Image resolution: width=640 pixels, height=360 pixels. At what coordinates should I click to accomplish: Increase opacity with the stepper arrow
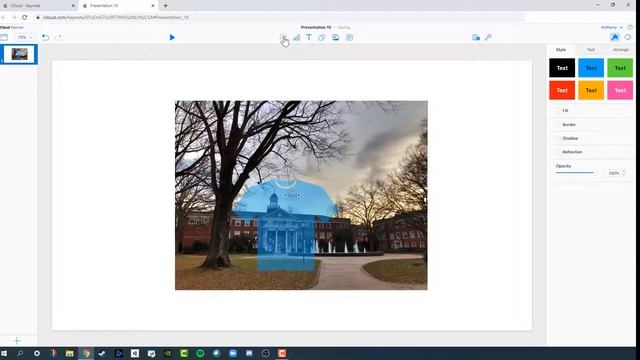click(624, 171)
